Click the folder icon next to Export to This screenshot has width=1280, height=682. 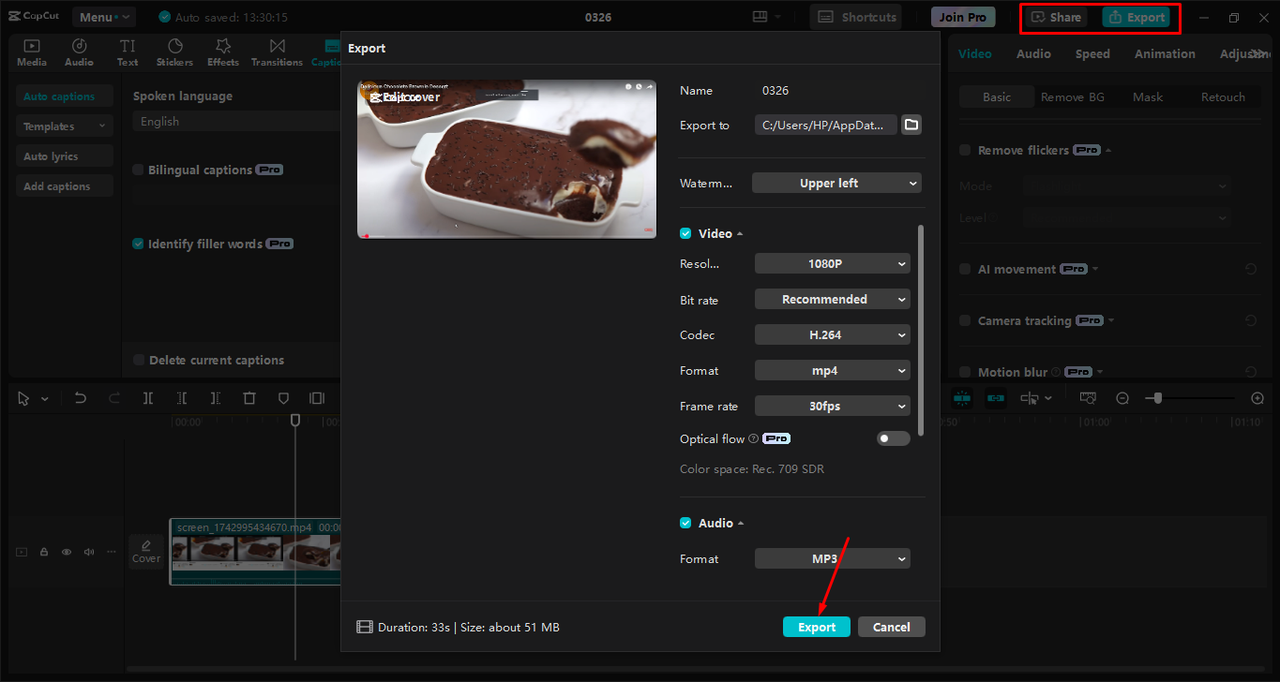(911, 125)
